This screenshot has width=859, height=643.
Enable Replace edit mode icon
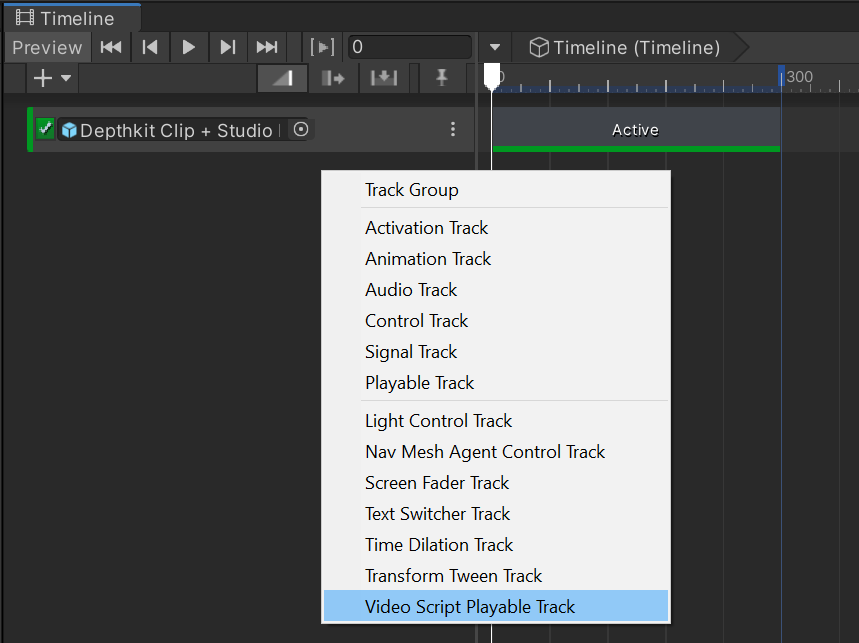(x=384, y=78)
